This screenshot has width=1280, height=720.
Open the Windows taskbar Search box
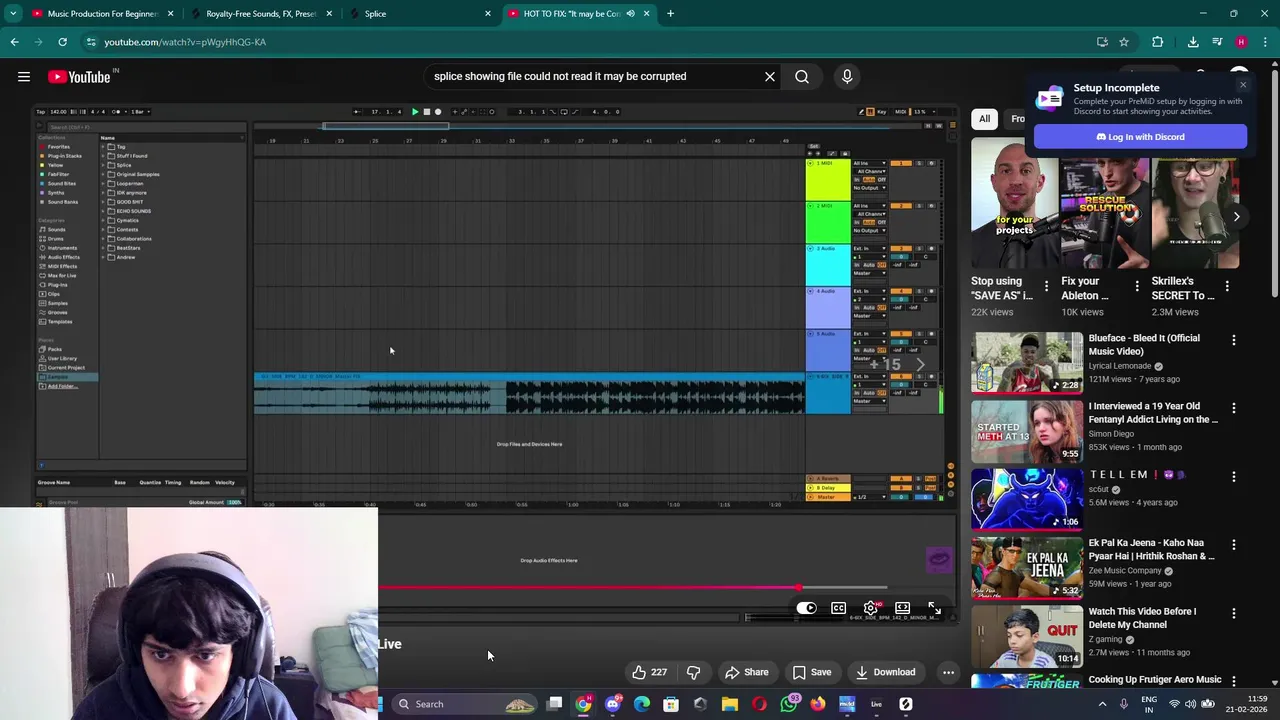coord(464,704)
